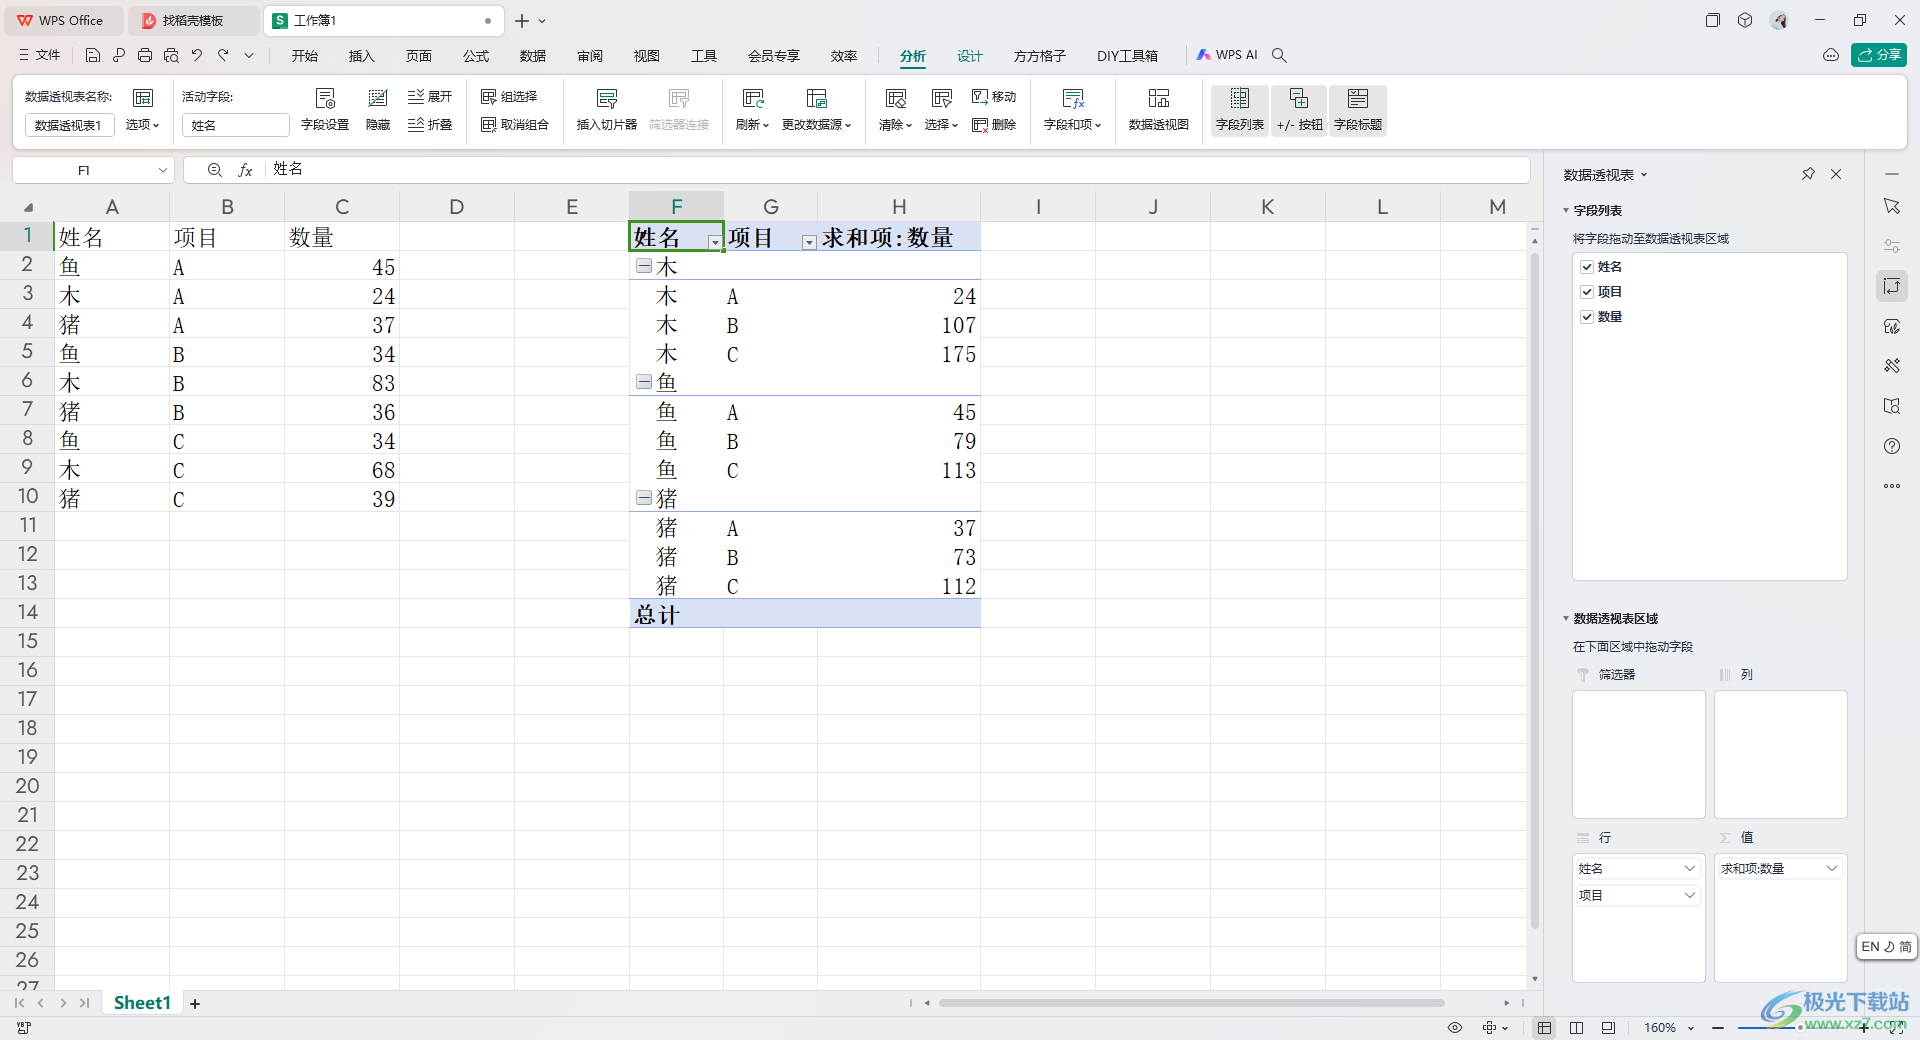
Task: Click the 删除 delete pivot table button
Action: click(x=994, y=124)
